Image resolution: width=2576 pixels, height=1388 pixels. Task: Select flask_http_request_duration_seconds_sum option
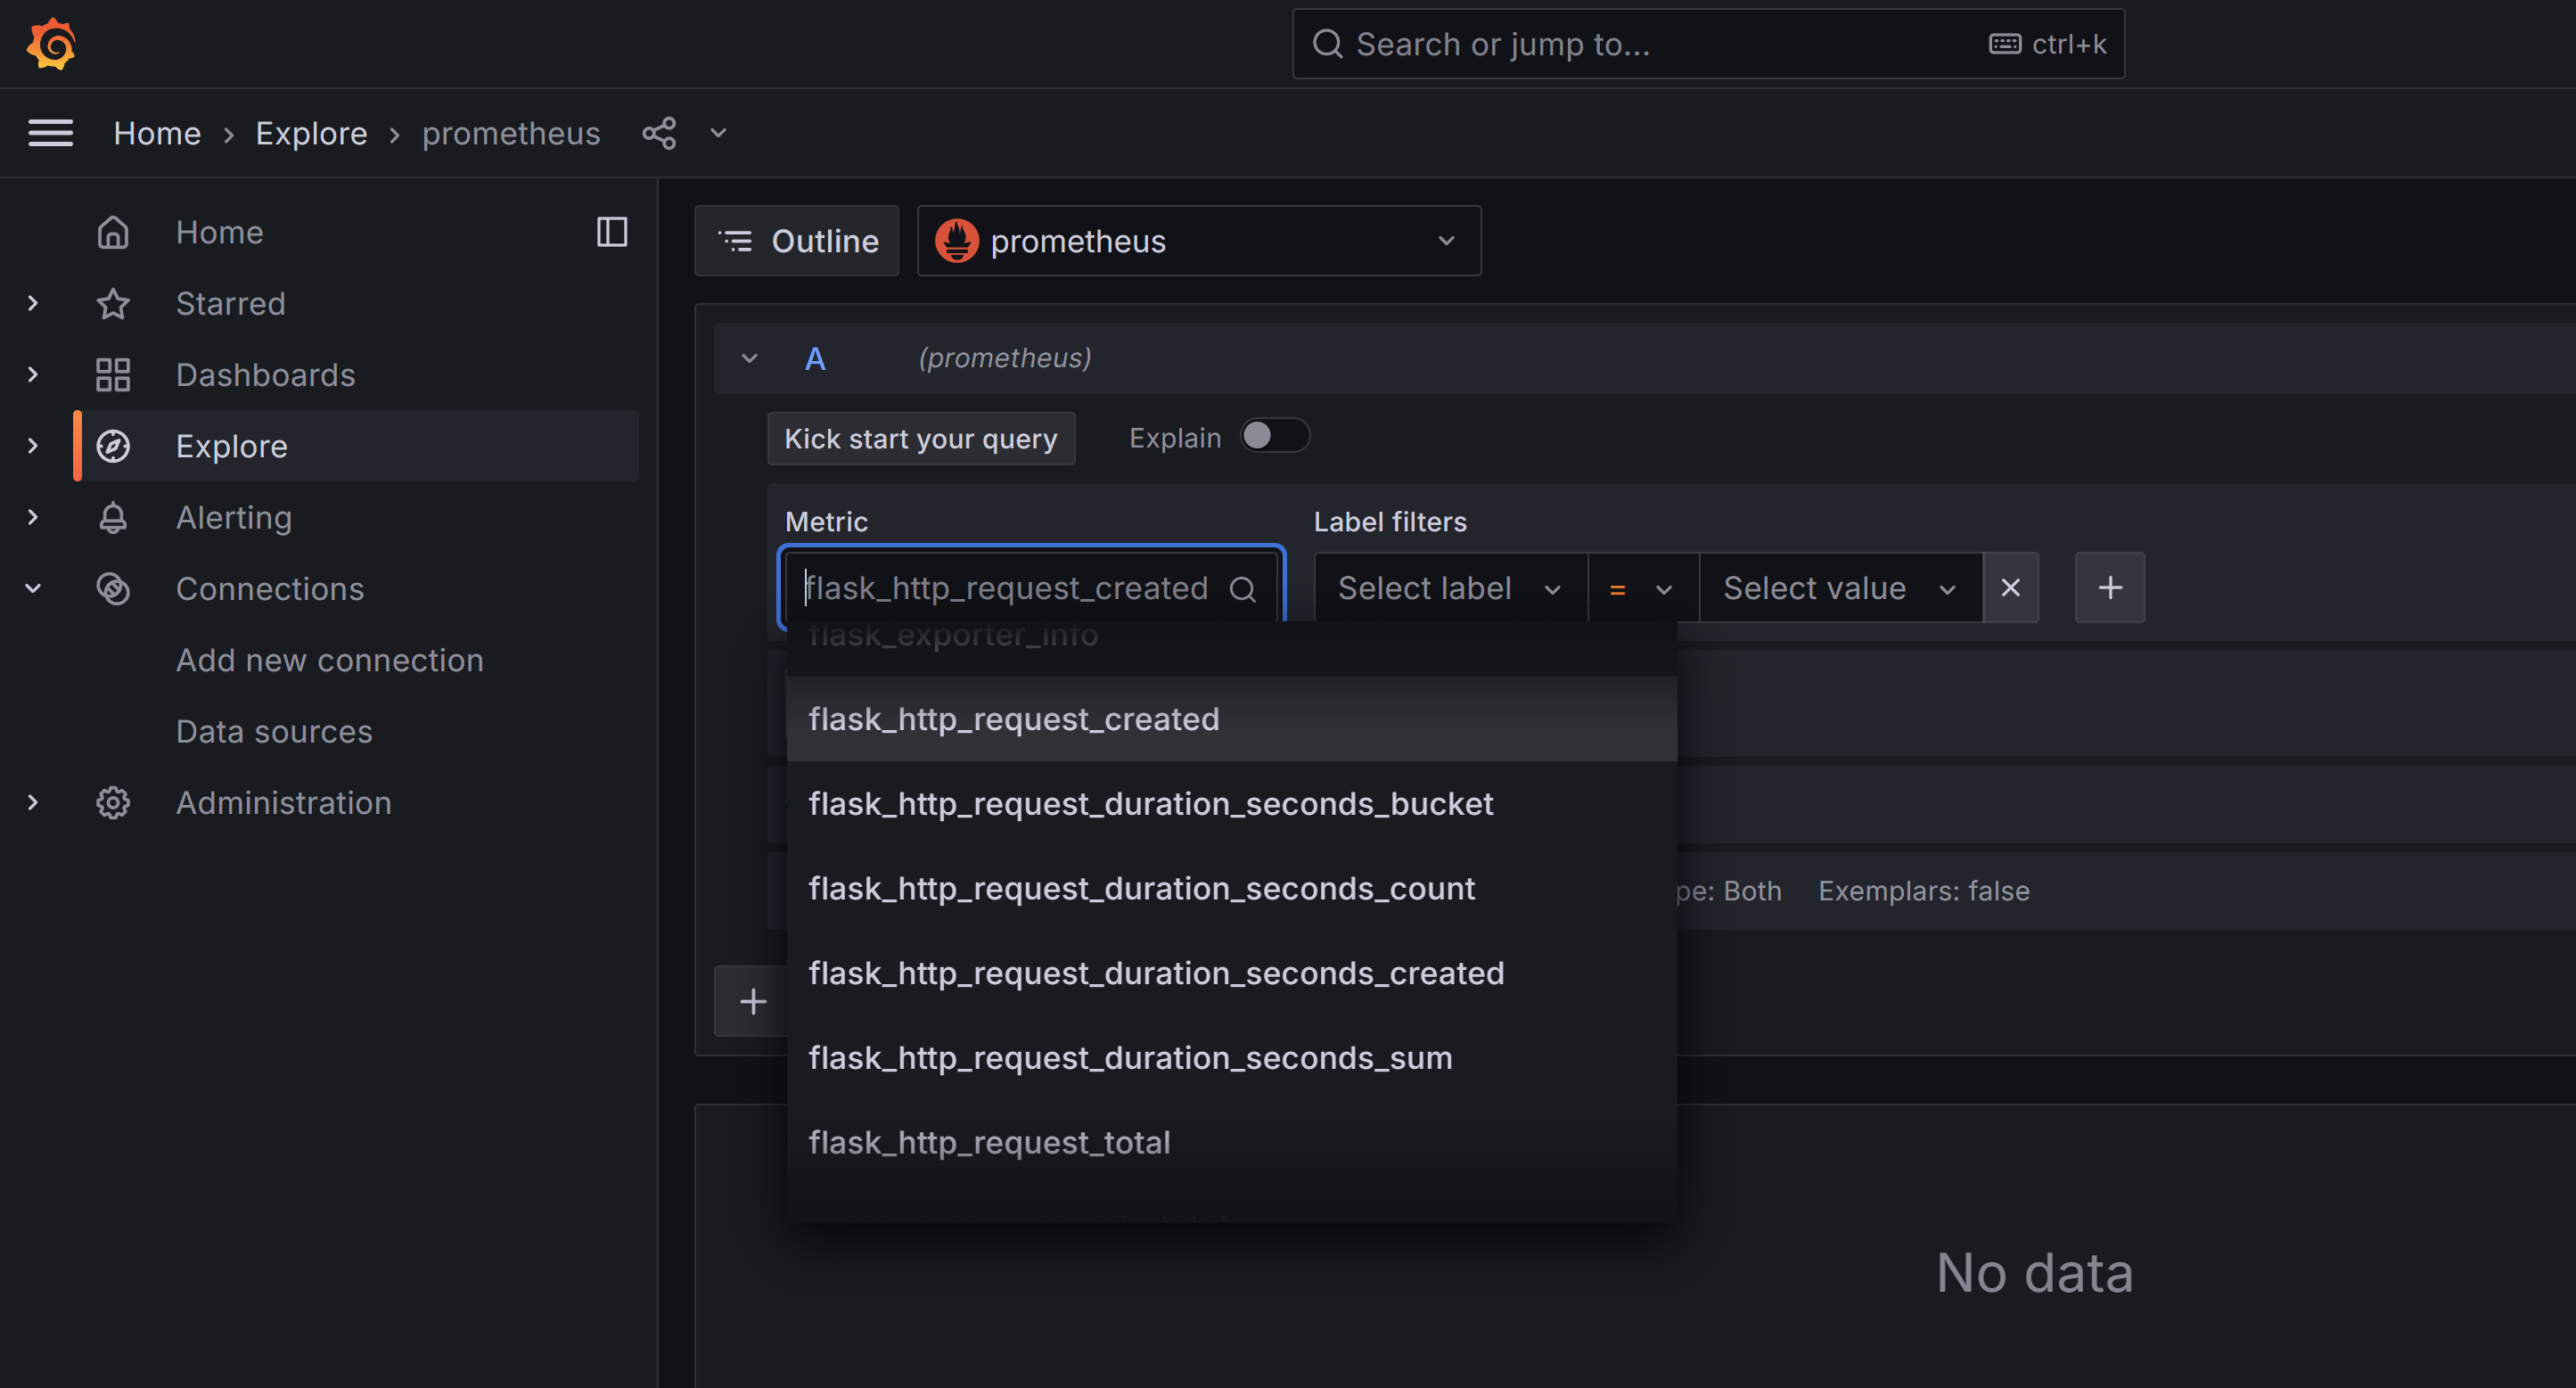point(1231,1058)
